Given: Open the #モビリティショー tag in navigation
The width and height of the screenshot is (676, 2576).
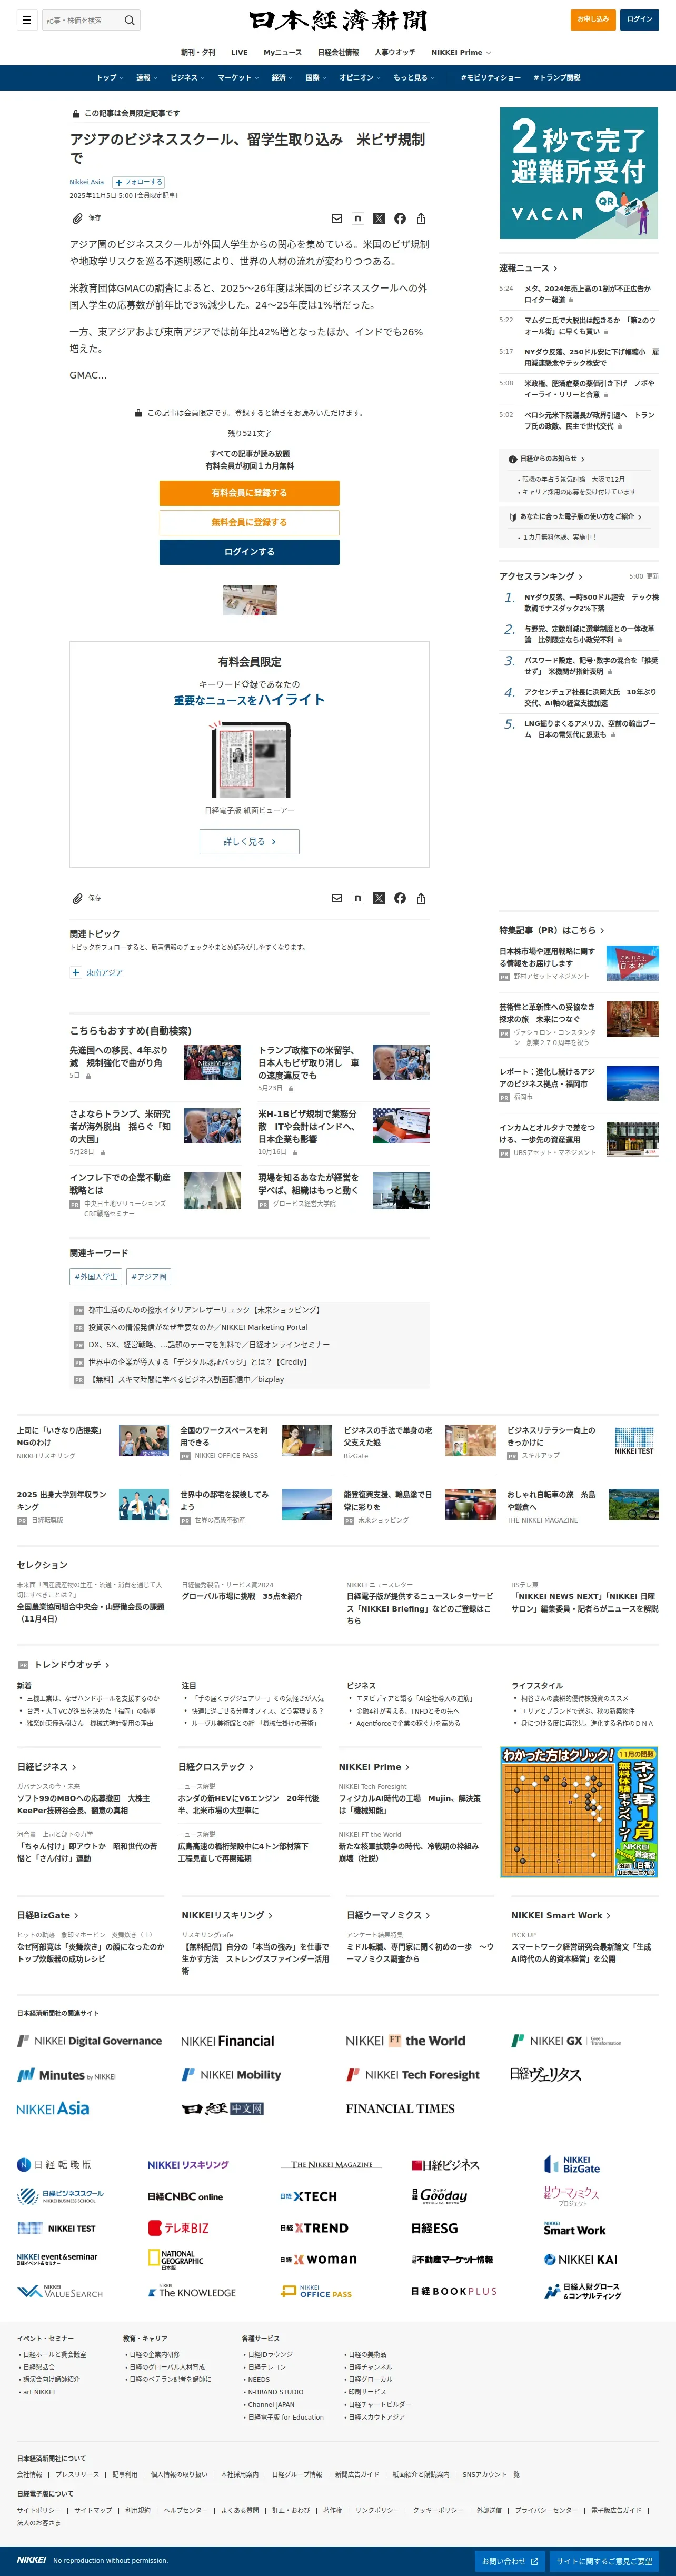Looking at the screenshot, I should click(490, 78).
